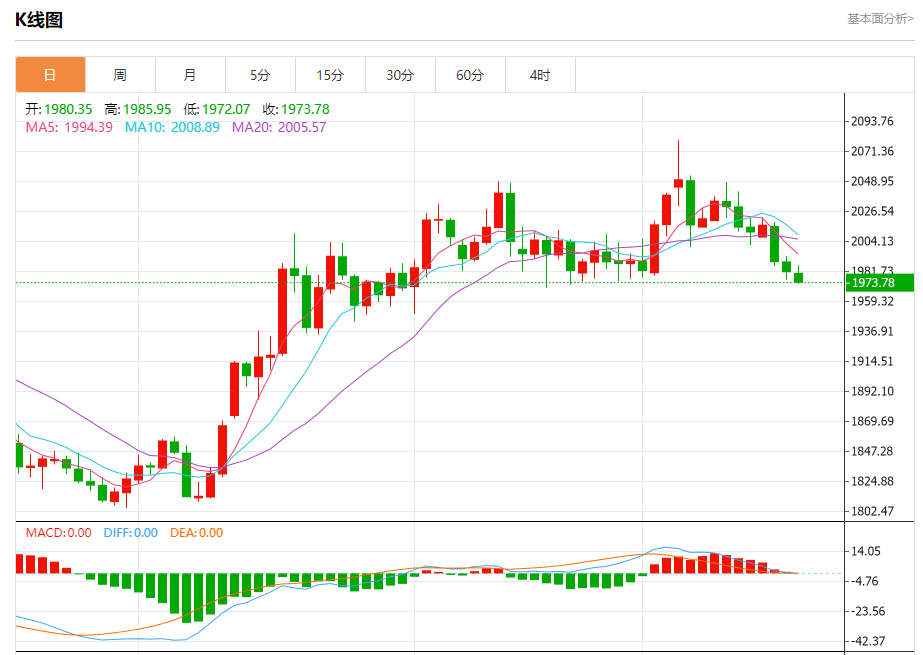Open the 5分 interval tab
Screen dimensions: 923x655
tap(260, 75)
